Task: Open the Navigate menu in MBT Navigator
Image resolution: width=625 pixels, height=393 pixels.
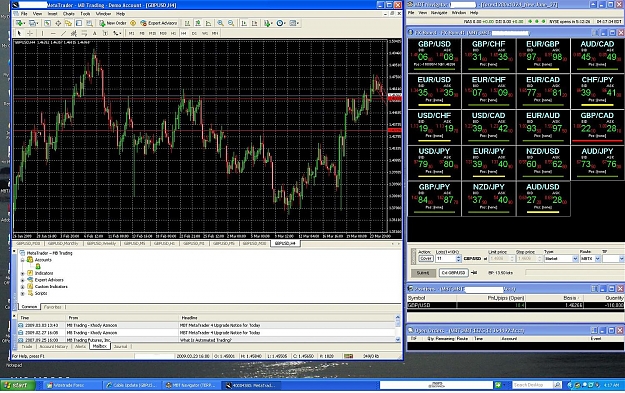Action: tap(439, 13)
